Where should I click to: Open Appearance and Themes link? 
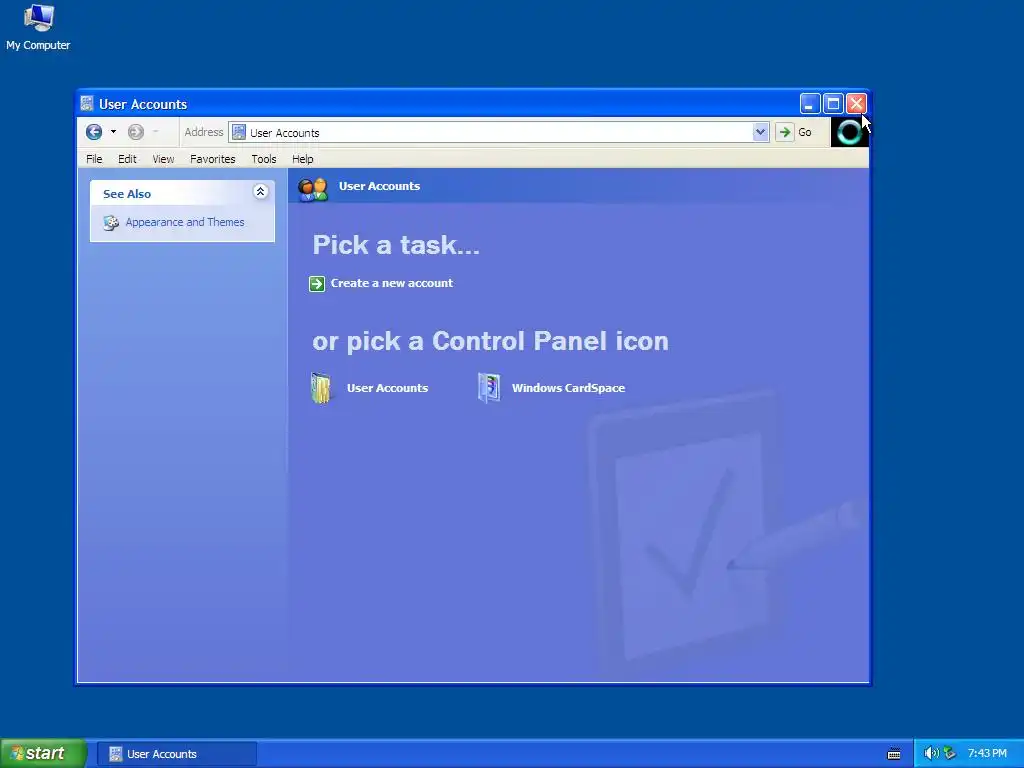pos(185,222)
